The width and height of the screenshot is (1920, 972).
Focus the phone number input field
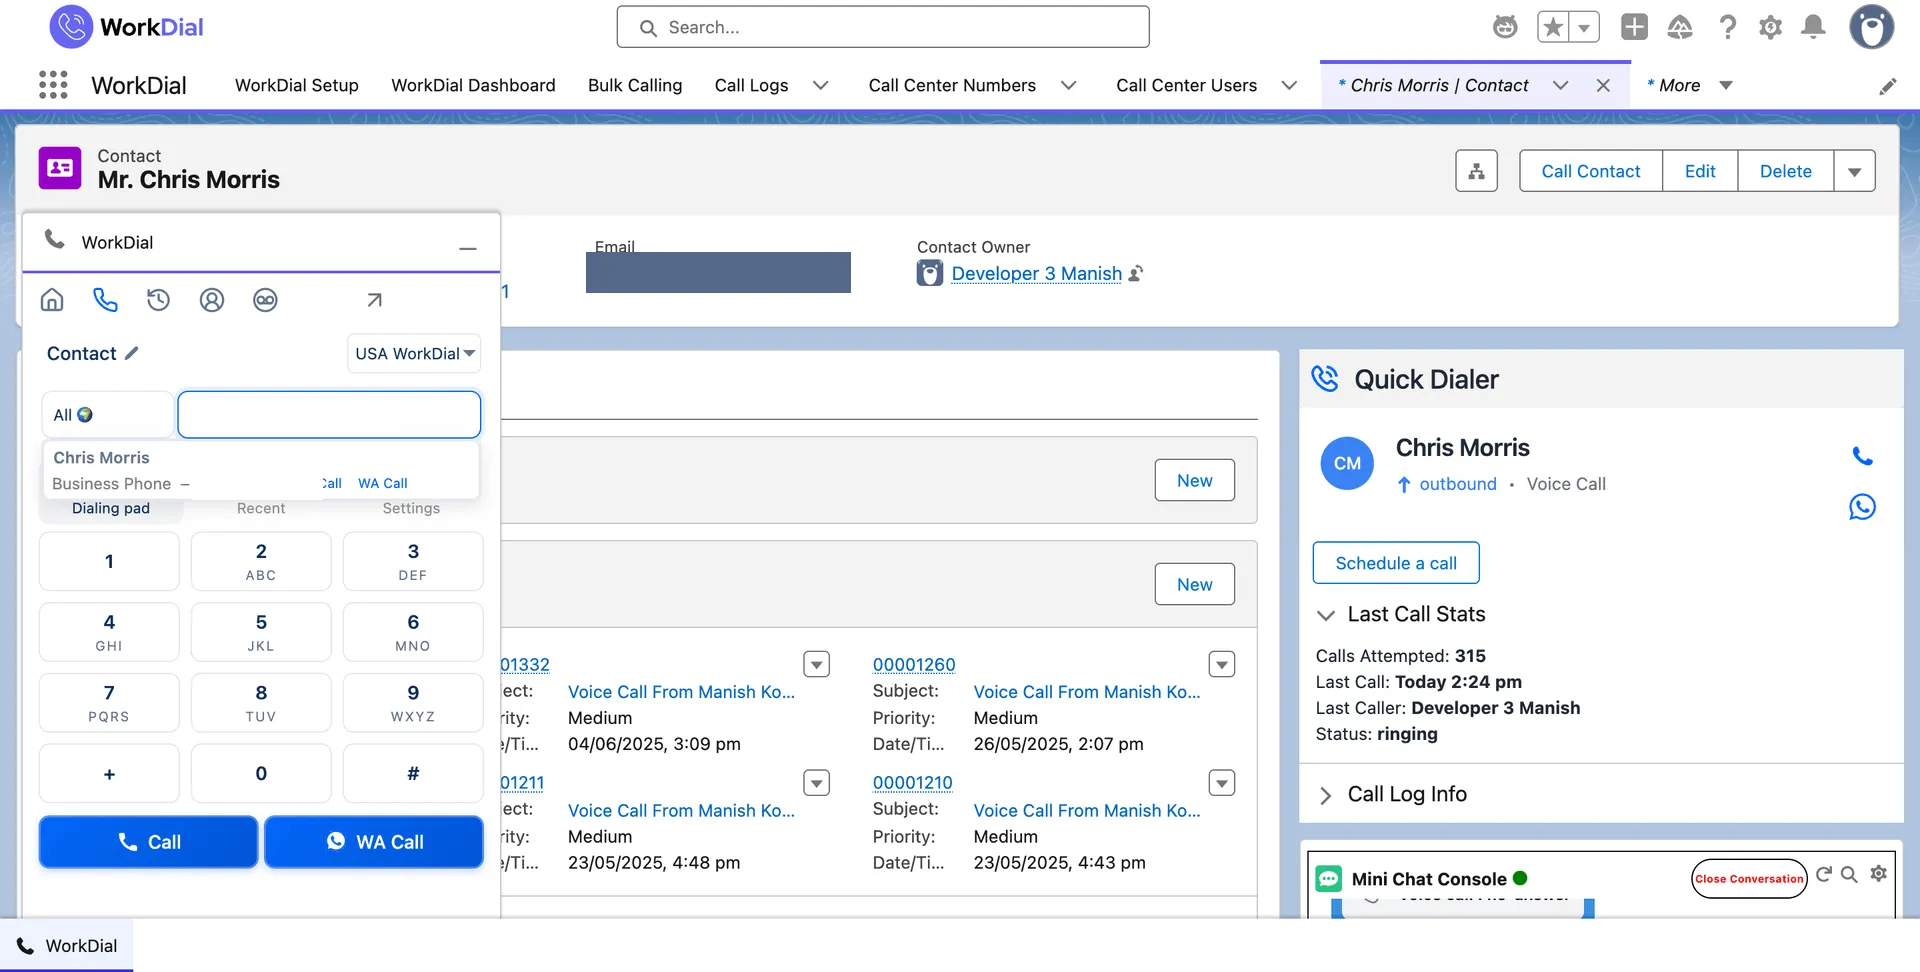click(x=329, y=415)
